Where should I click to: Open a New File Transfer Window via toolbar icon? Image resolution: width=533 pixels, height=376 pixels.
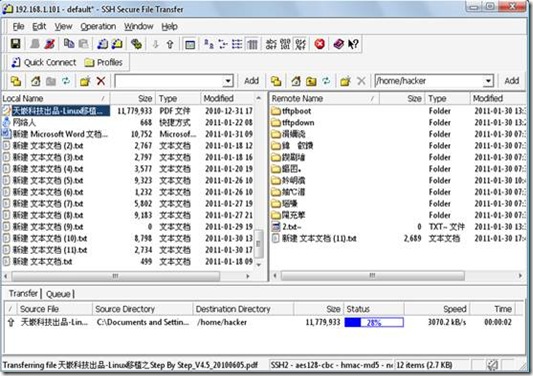pyautogui.click(x=117, y=44)
